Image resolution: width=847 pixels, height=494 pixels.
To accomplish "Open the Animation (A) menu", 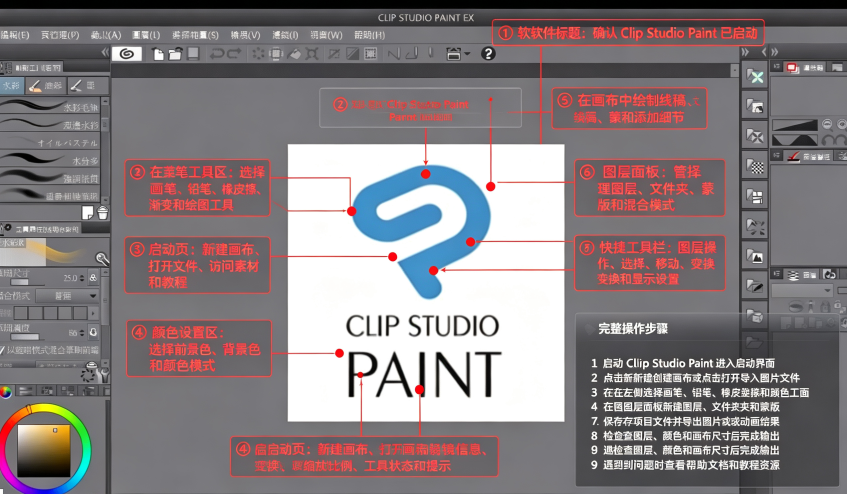I will coord(105,35).
